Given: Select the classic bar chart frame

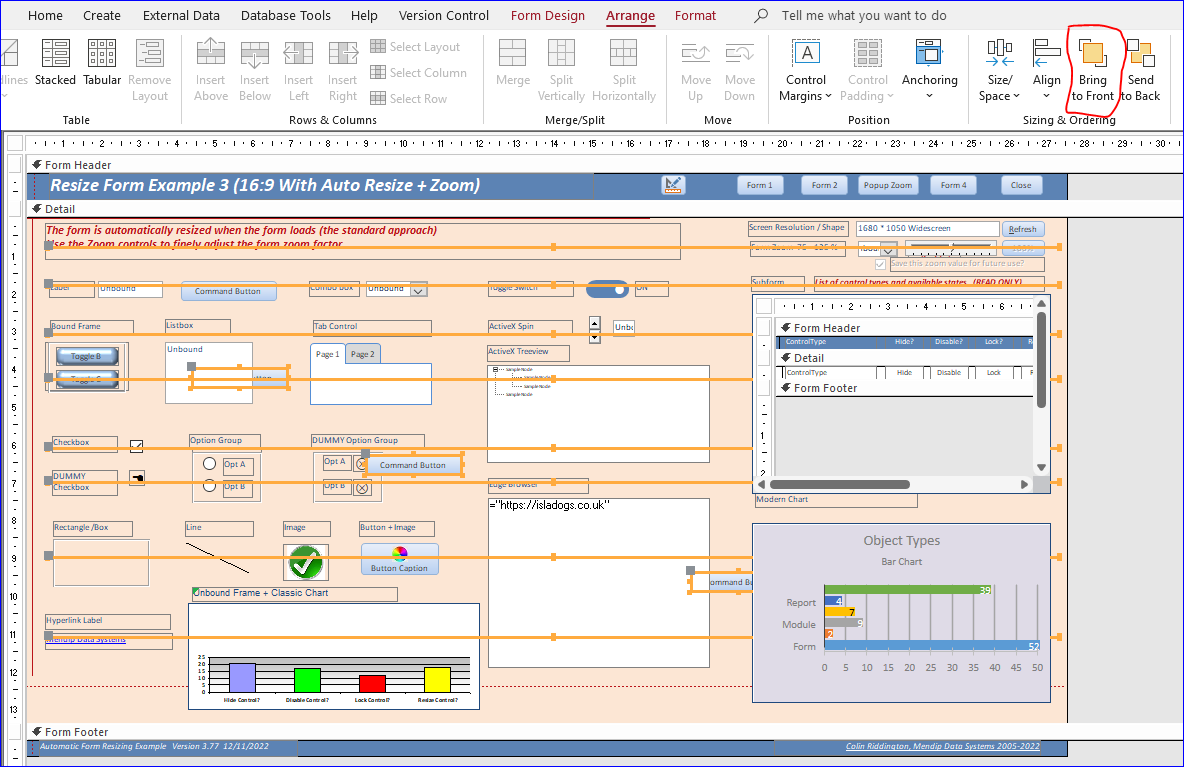Looking at the screenshot, I should [x=334, y=656].
